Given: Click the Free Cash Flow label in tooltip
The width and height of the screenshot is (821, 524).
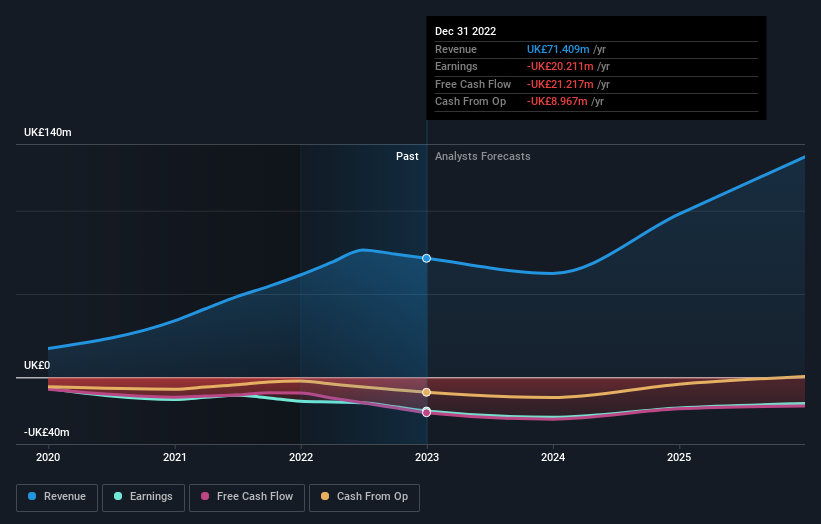Looking at the screenshot, I should [473, 84].
